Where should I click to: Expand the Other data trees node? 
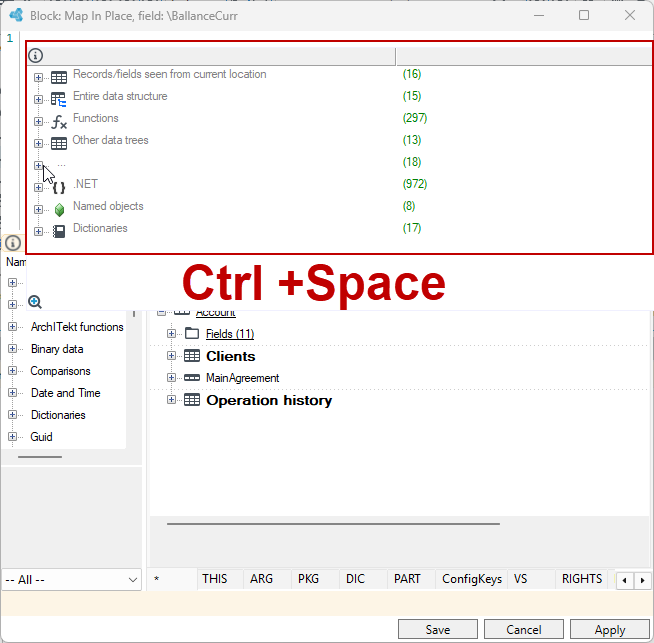pos(38,143)
